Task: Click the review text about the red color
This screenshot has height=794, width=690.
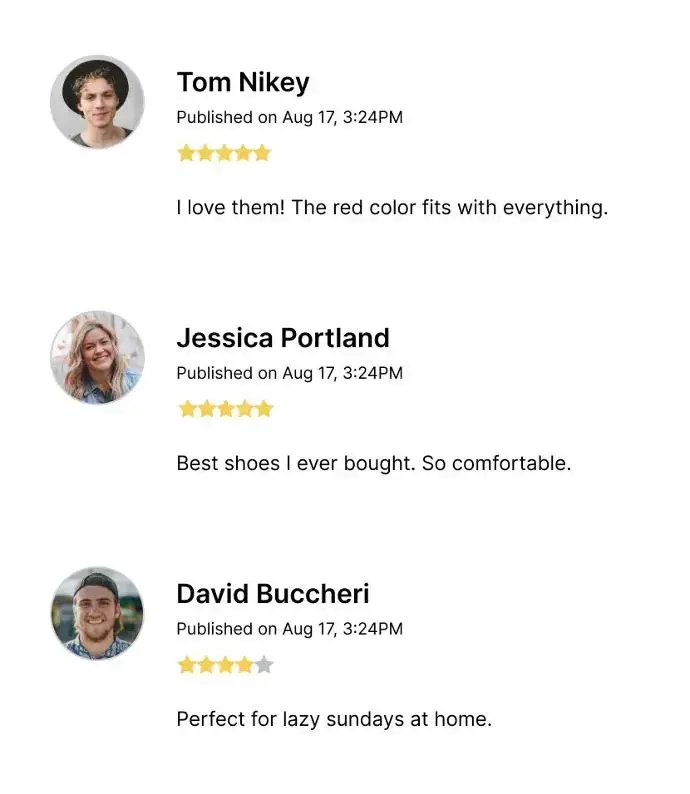Action: 392,208
